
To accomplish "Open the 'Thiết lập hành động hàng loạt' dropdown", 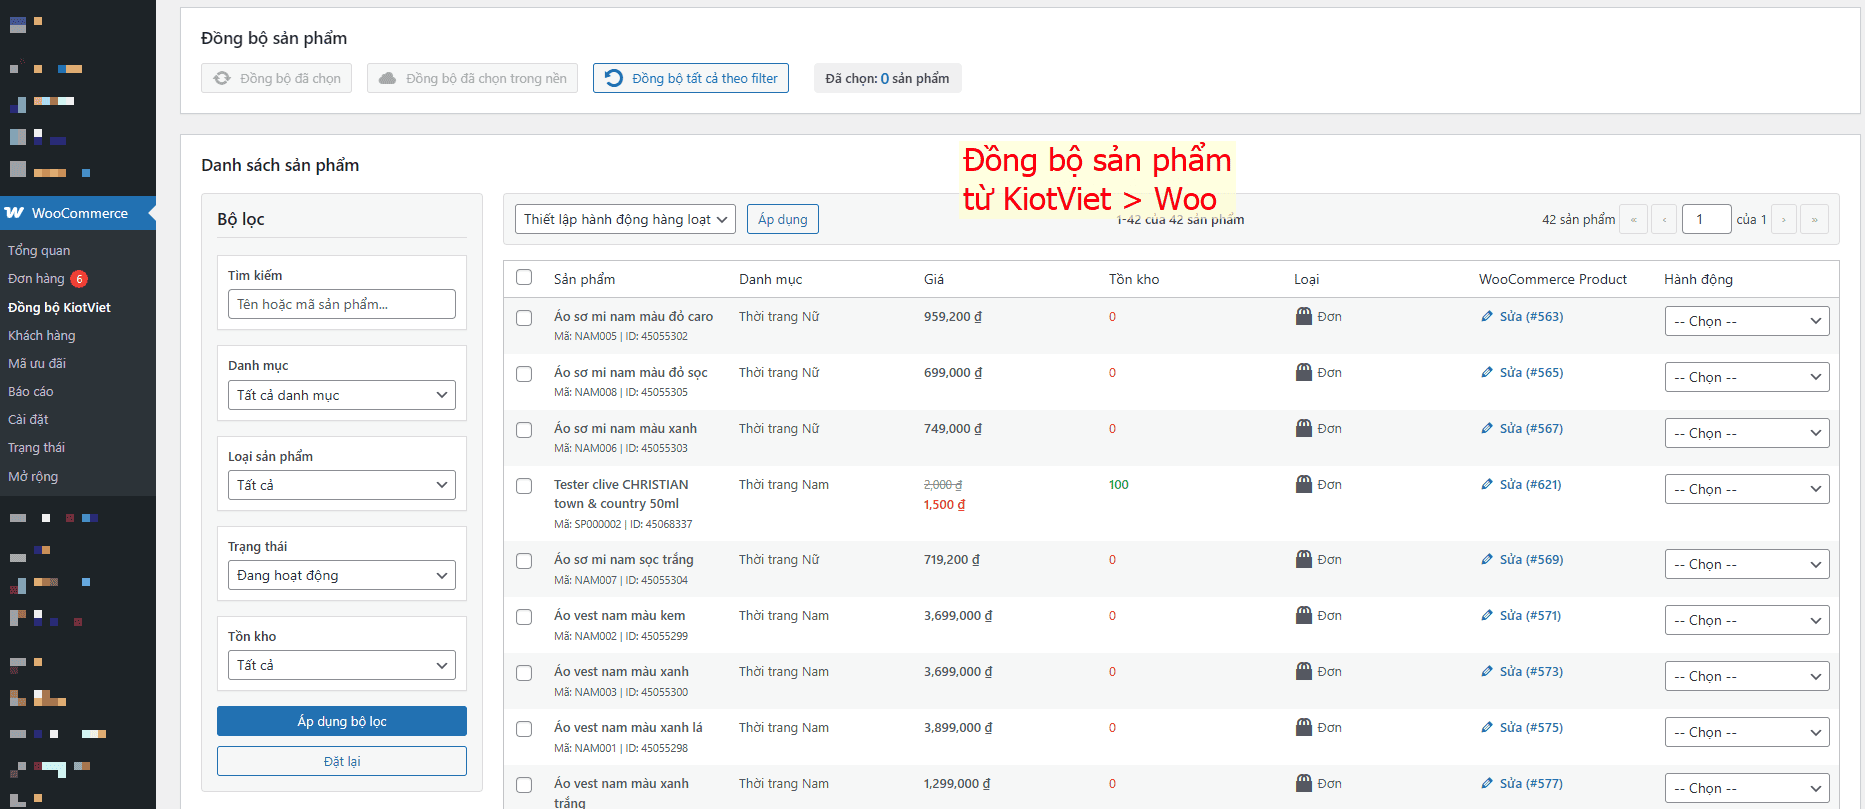I will point(625,219).
